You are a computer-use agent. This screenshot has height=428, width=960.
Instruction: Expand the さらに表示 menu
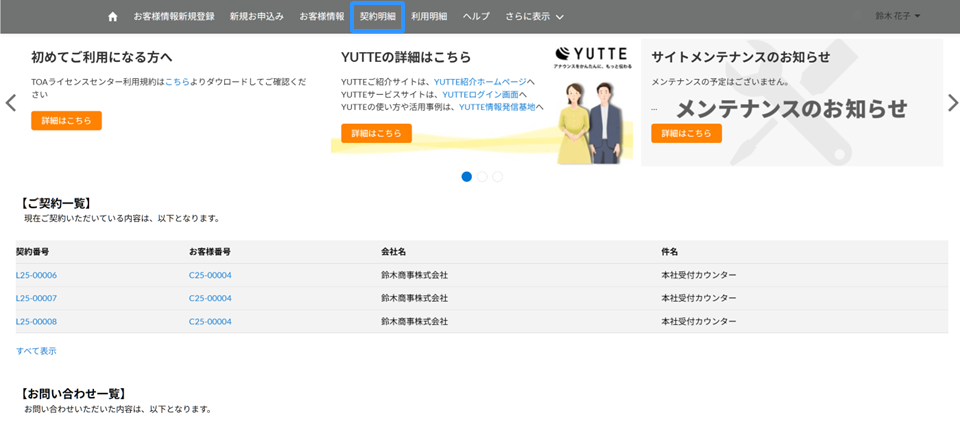(x=534, y=17)
